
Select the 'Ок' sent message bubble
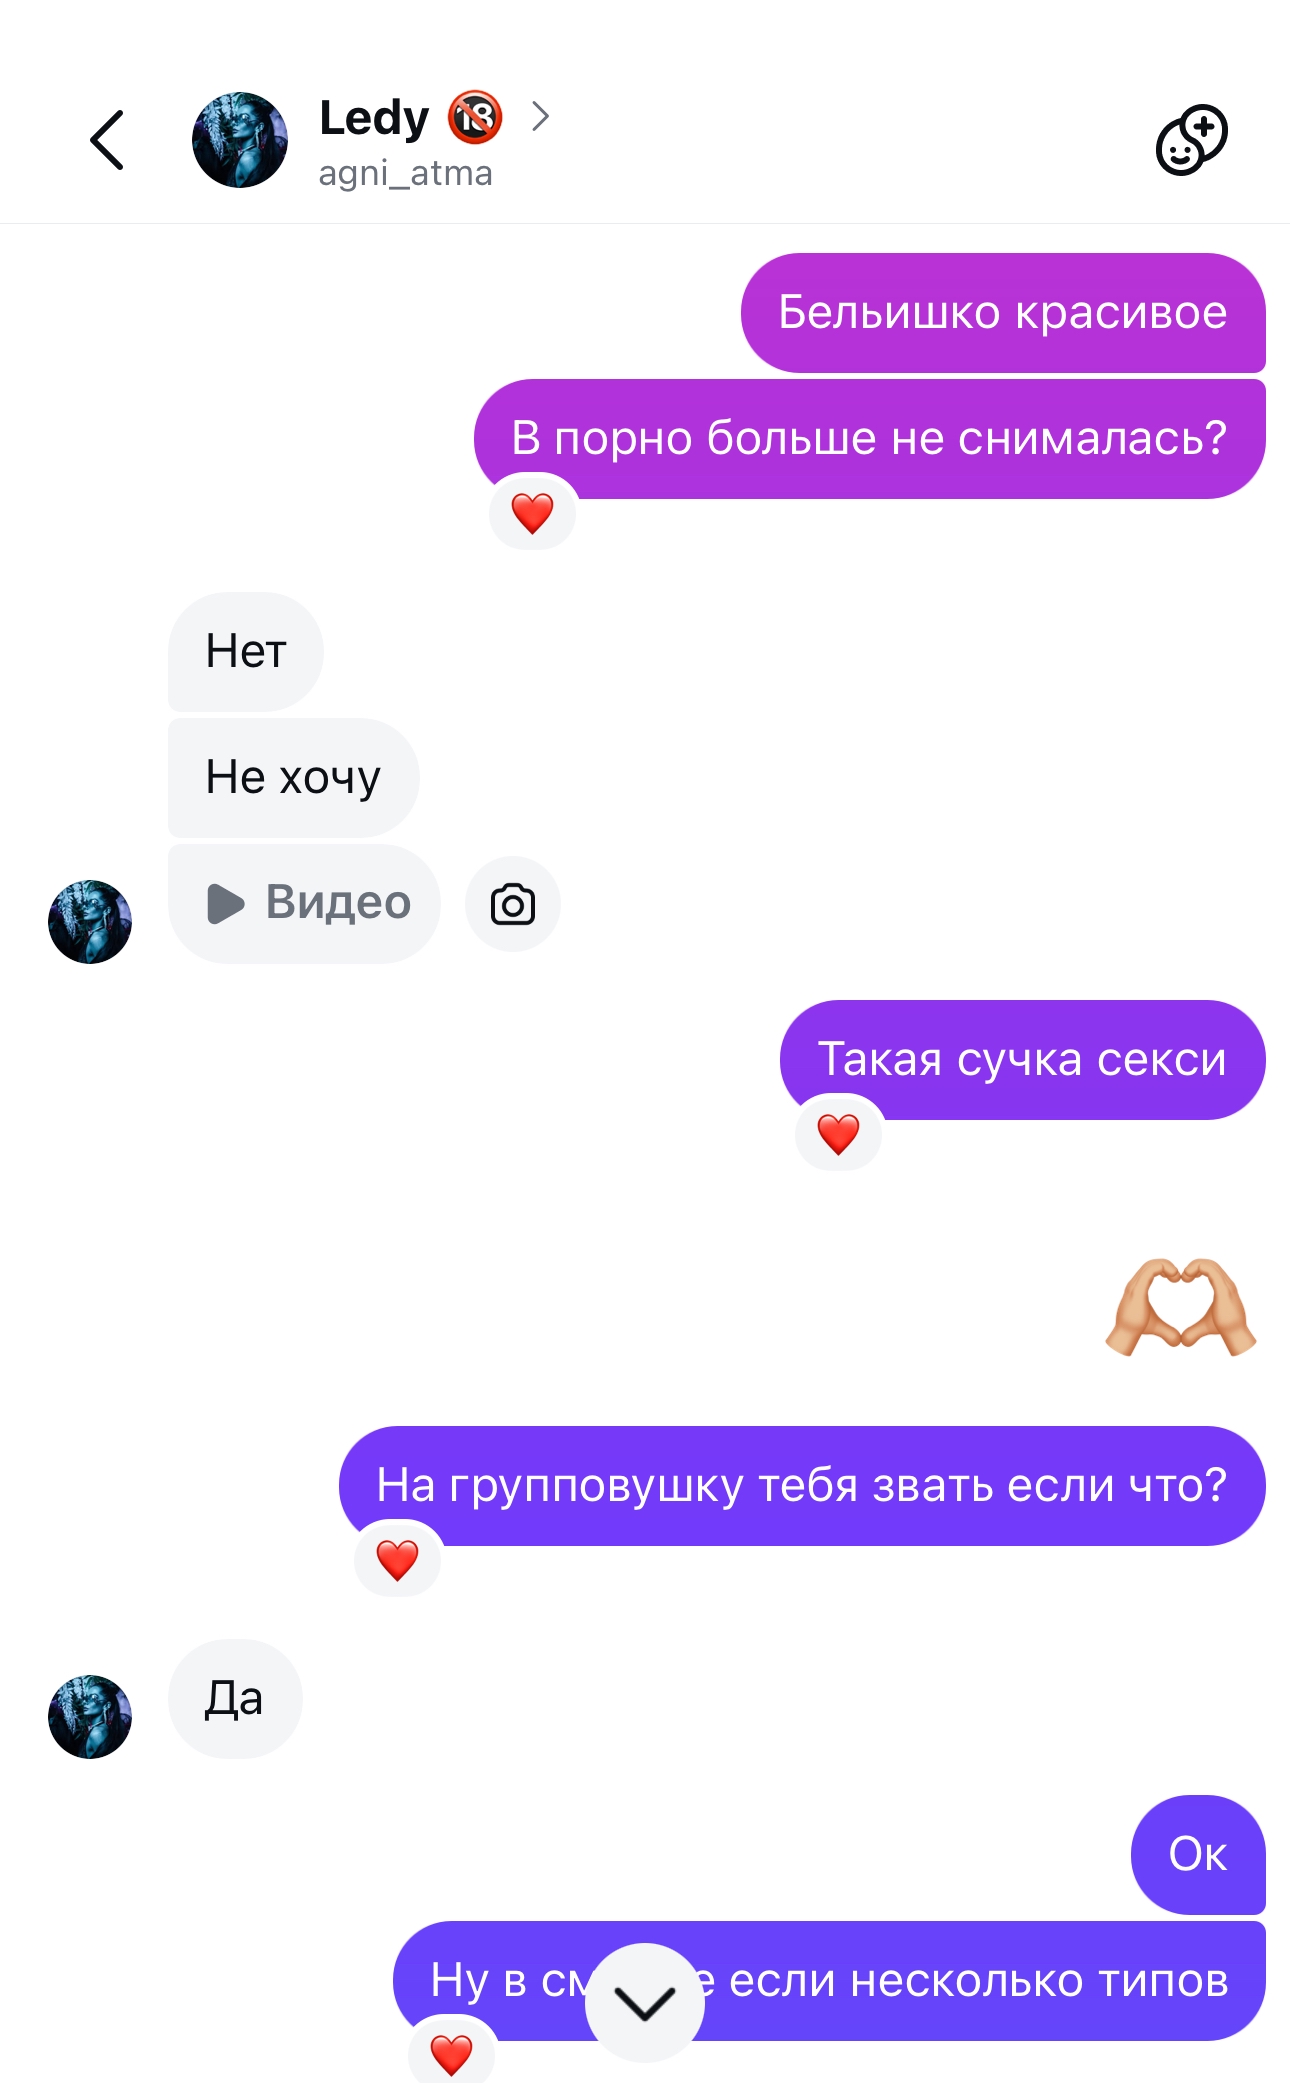tap(1198, 1855)
